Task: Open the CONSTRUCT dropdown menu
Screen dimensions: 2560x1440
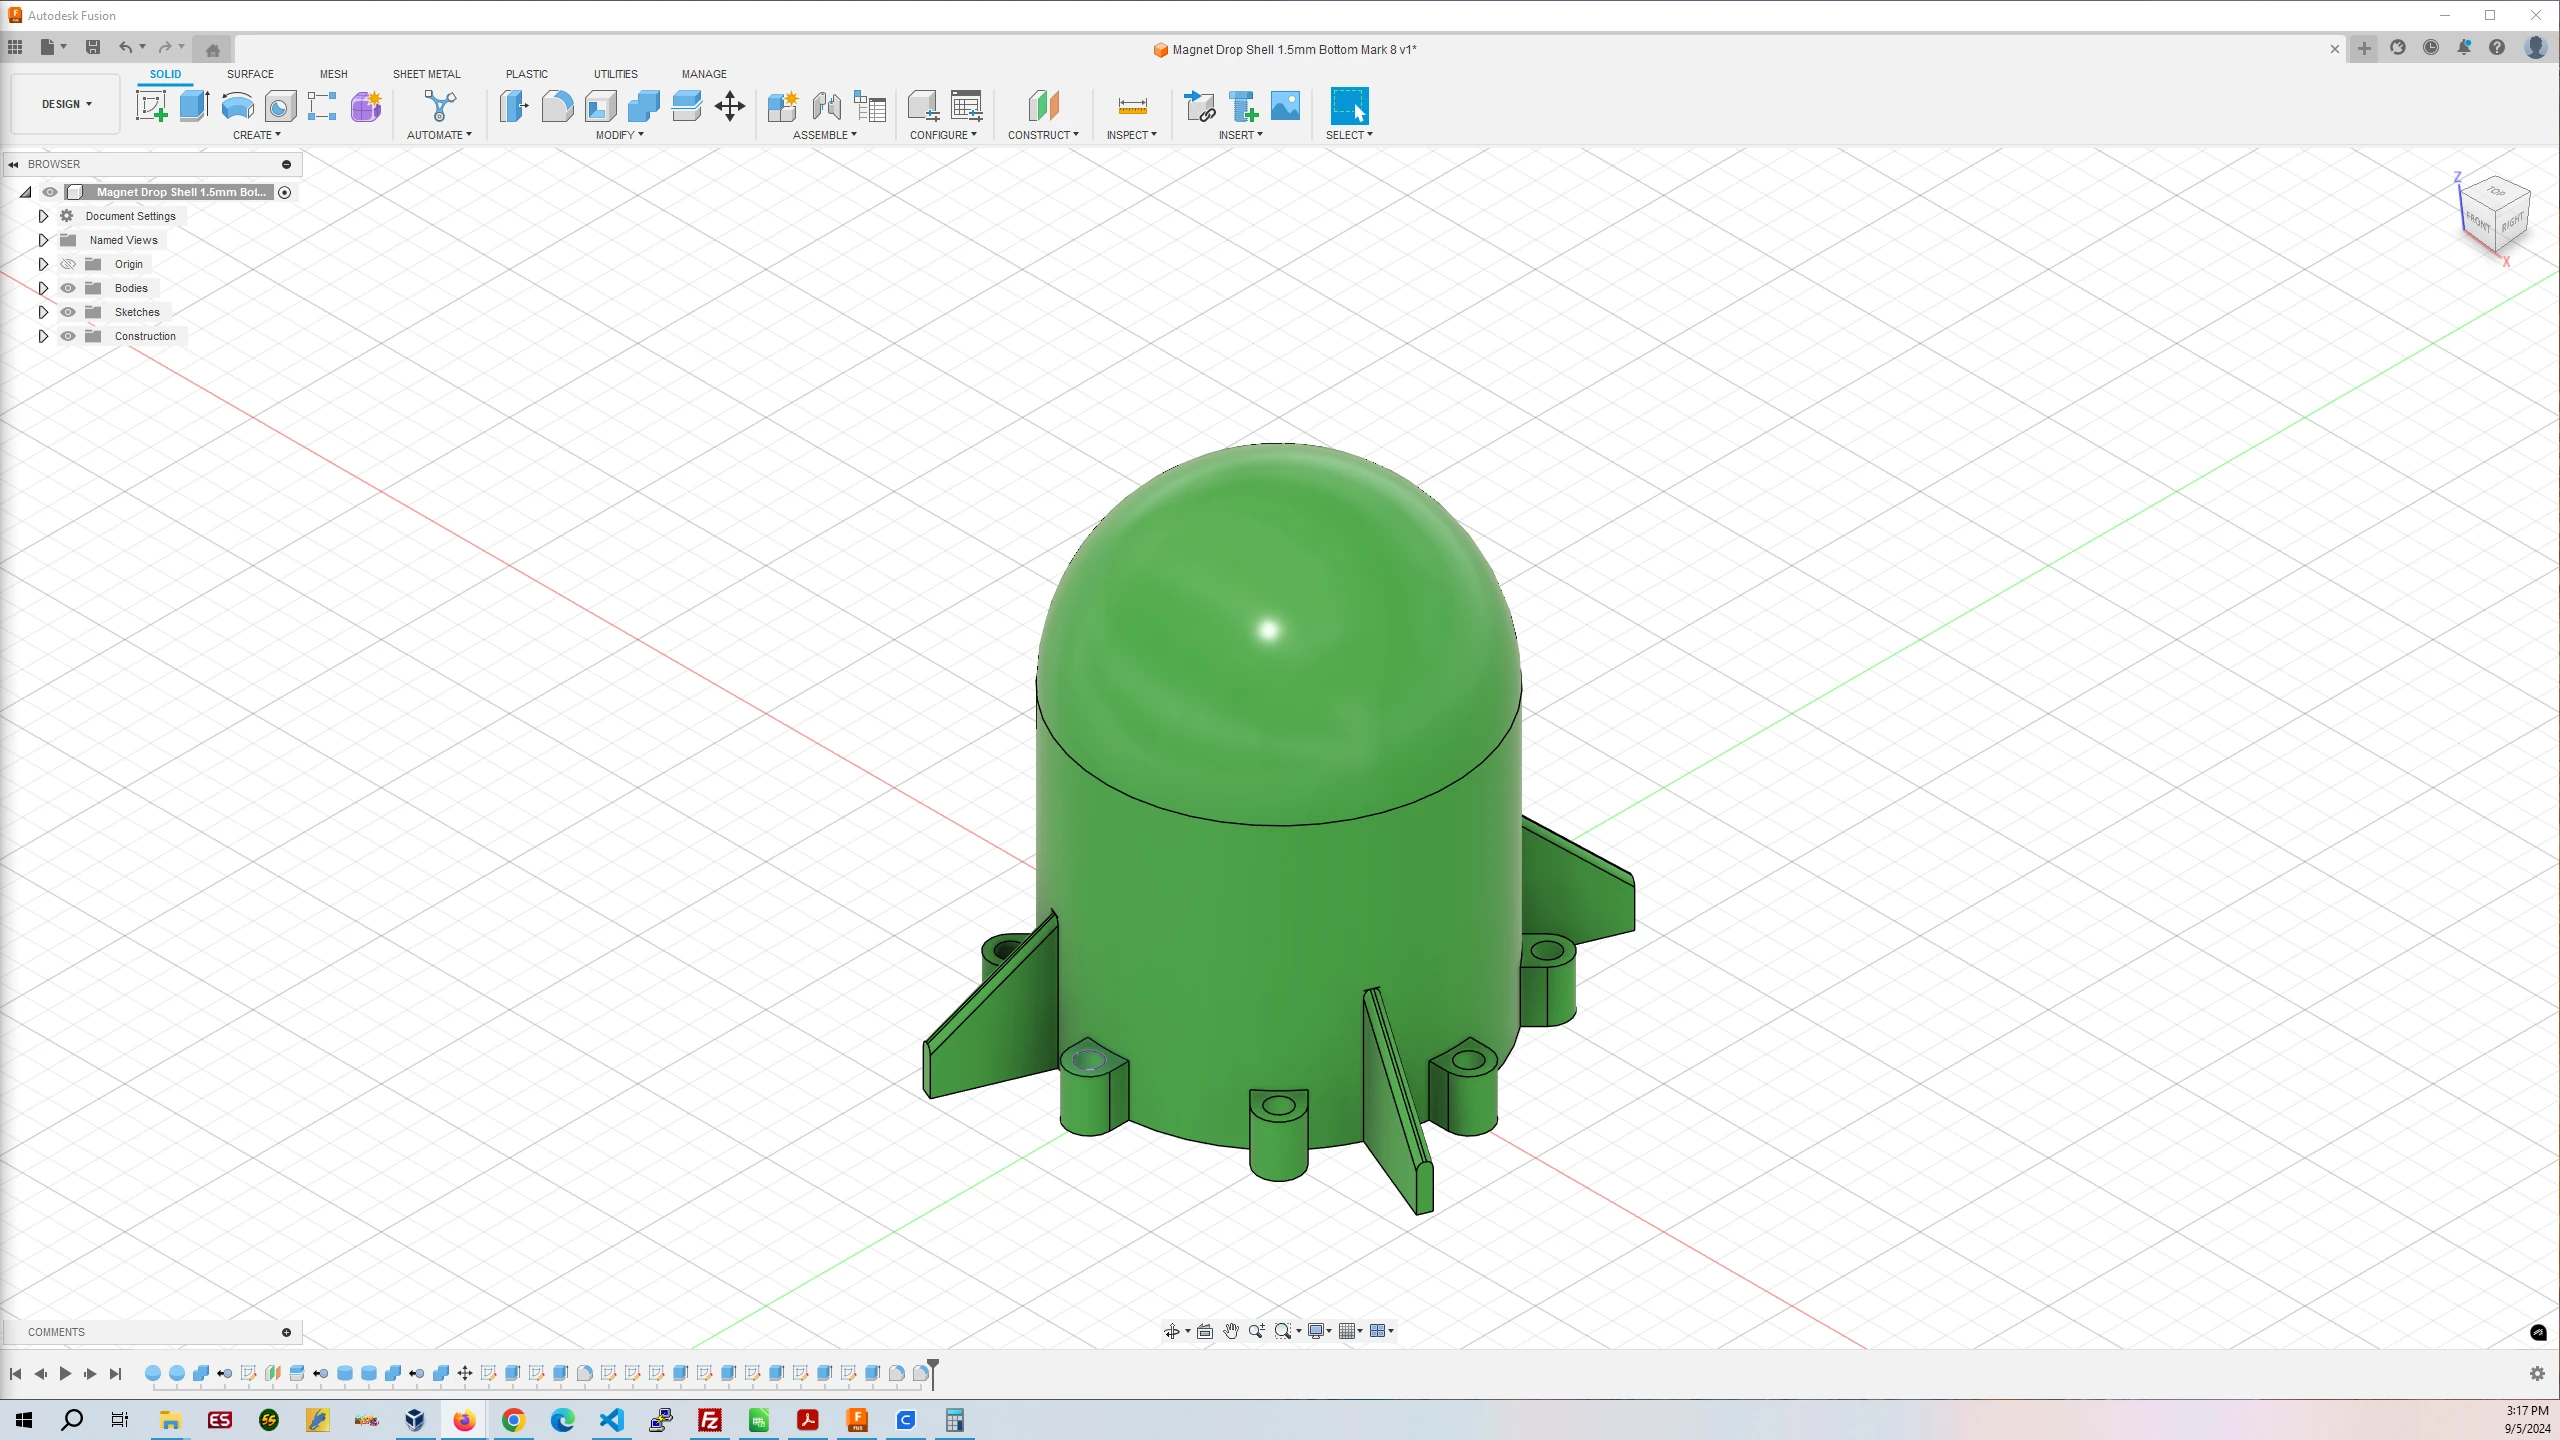Action: pos(1043,135)
